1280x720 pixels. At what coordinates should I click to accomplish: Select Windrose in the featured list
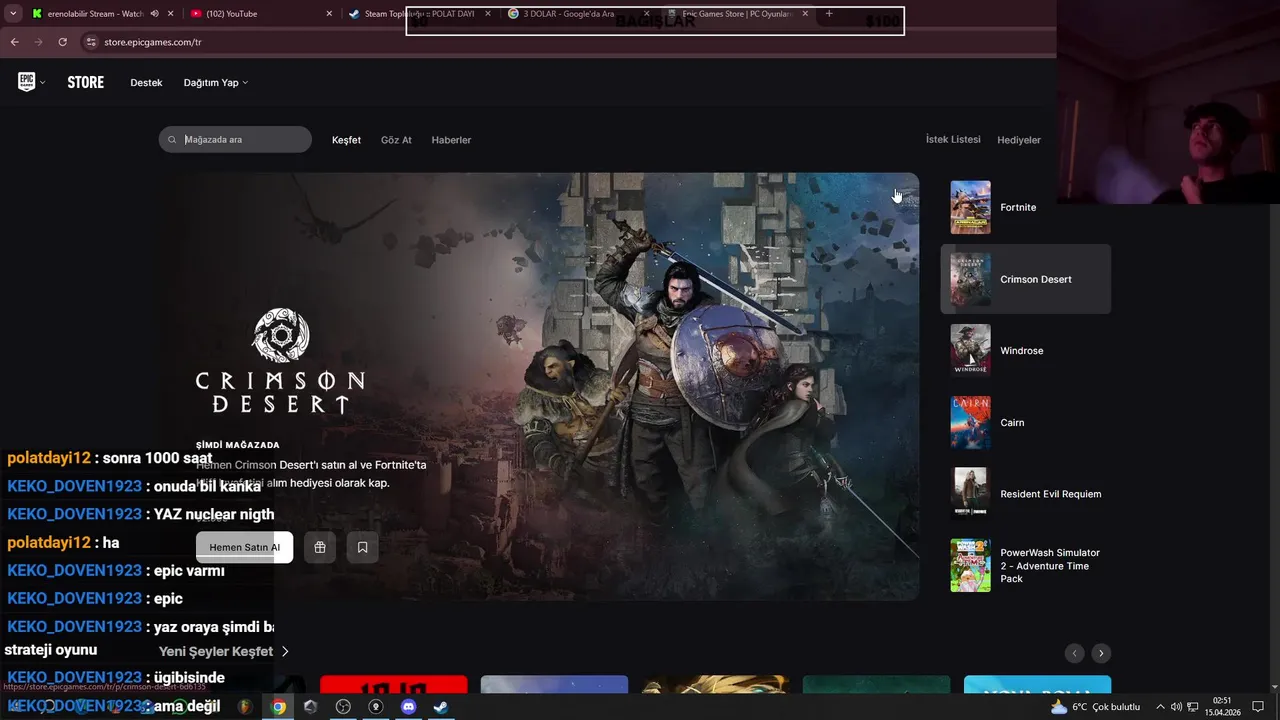[x=1025, y=351]
